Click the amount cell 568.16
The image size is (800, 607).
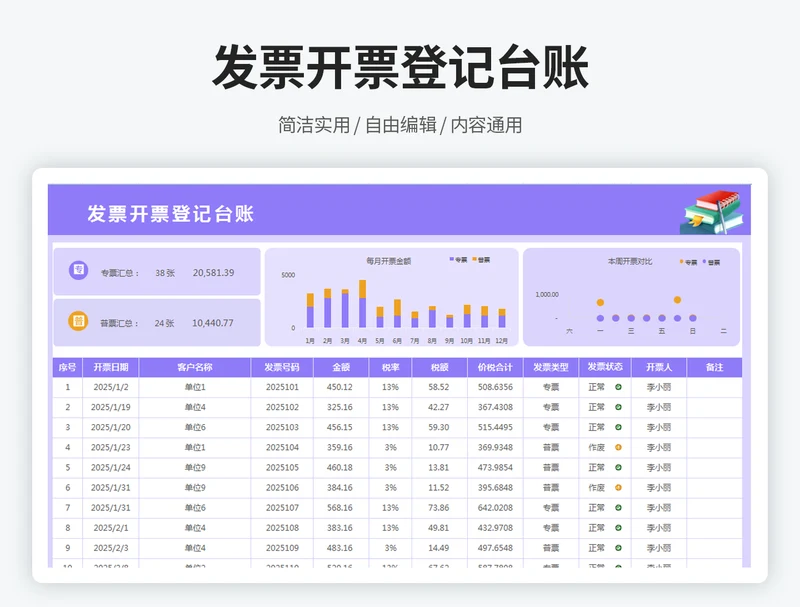339,508
